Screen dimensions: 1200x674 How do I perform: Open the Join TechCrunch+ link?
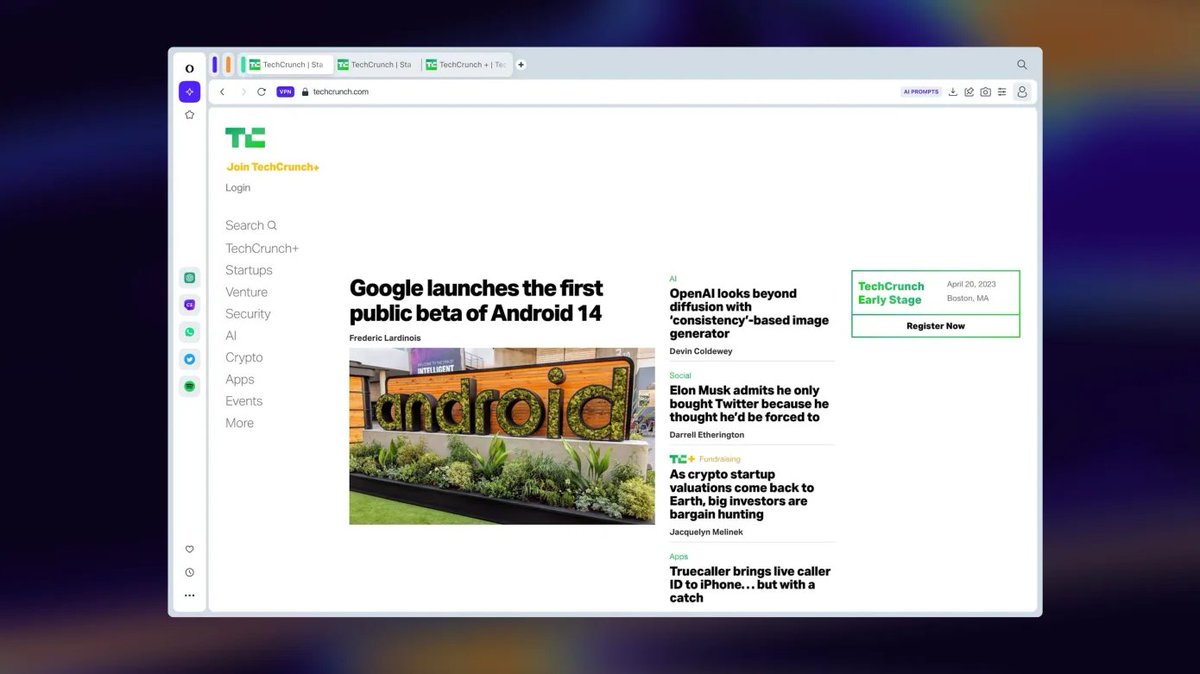(x=272, y=167)
